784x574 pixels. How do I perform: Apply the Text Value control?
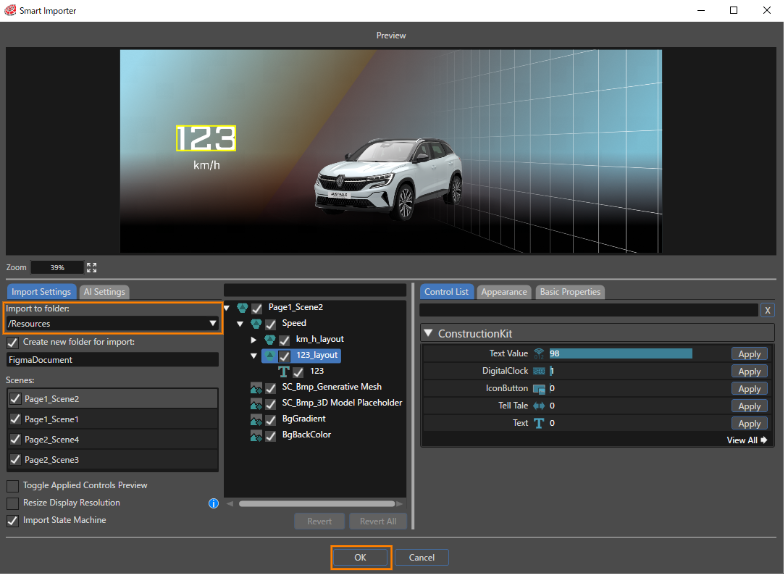pos(749,354)
